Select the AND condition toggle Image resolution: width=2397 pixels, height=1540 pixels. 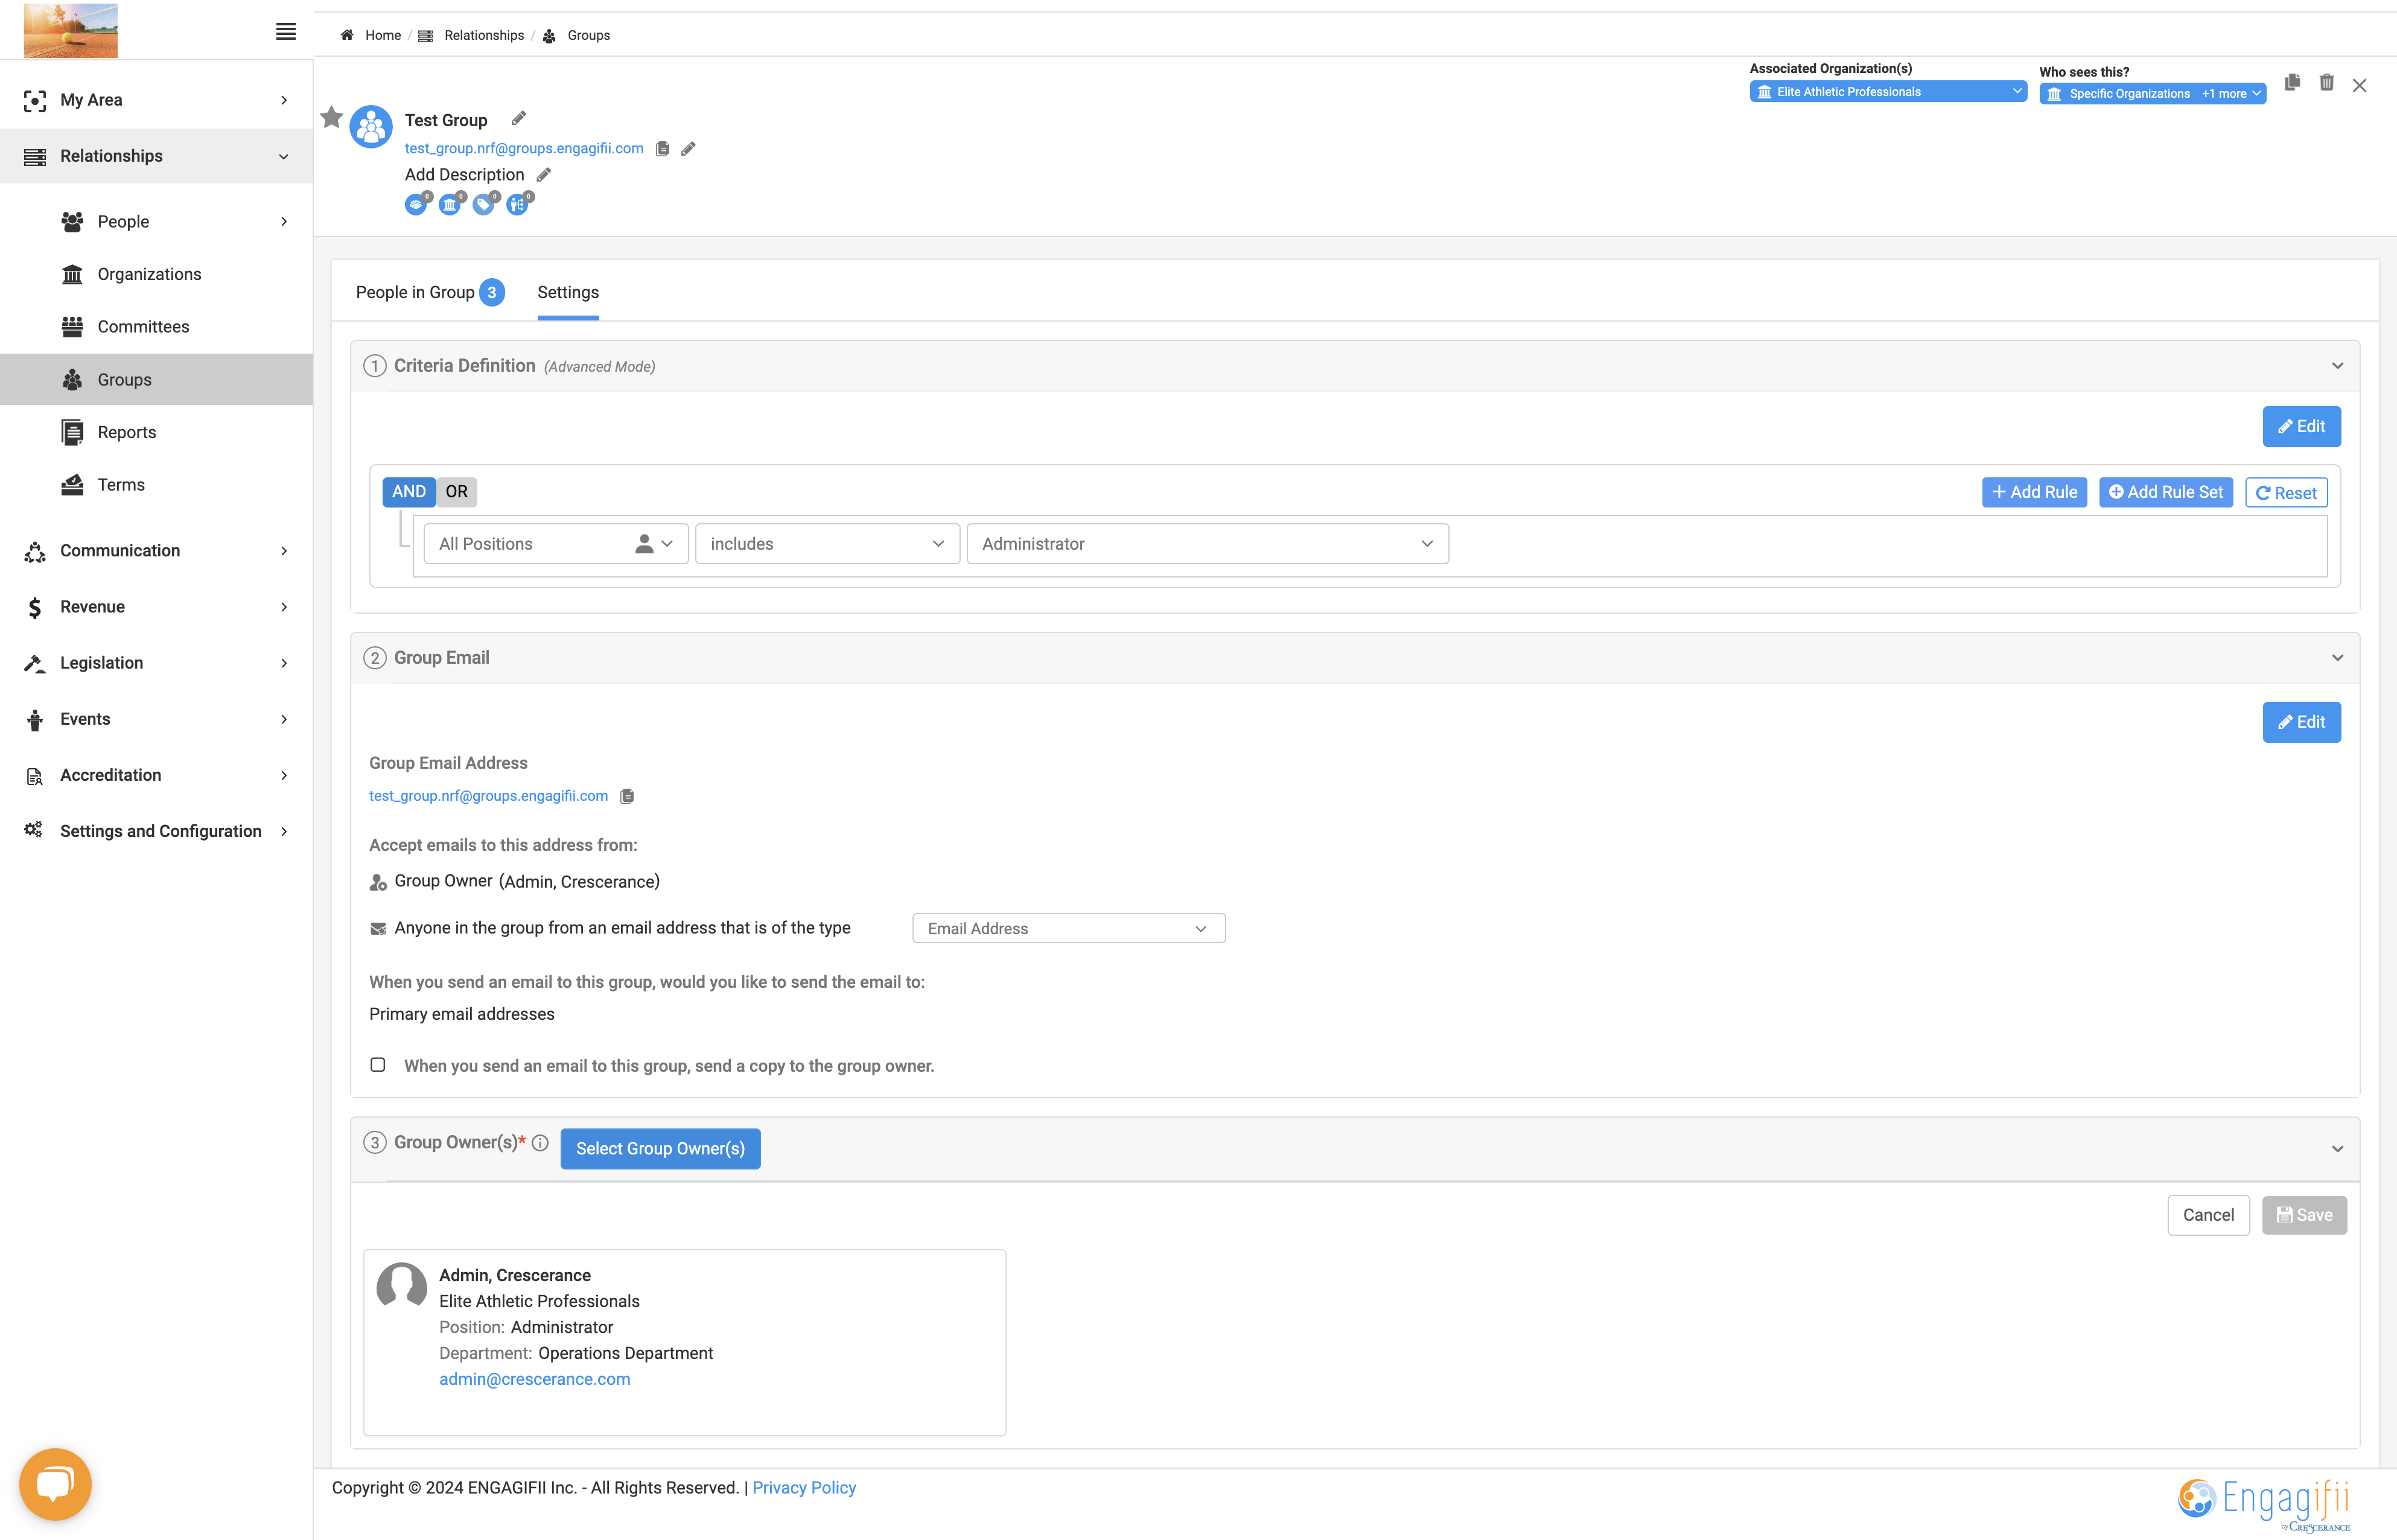click(x=408, y=492)
